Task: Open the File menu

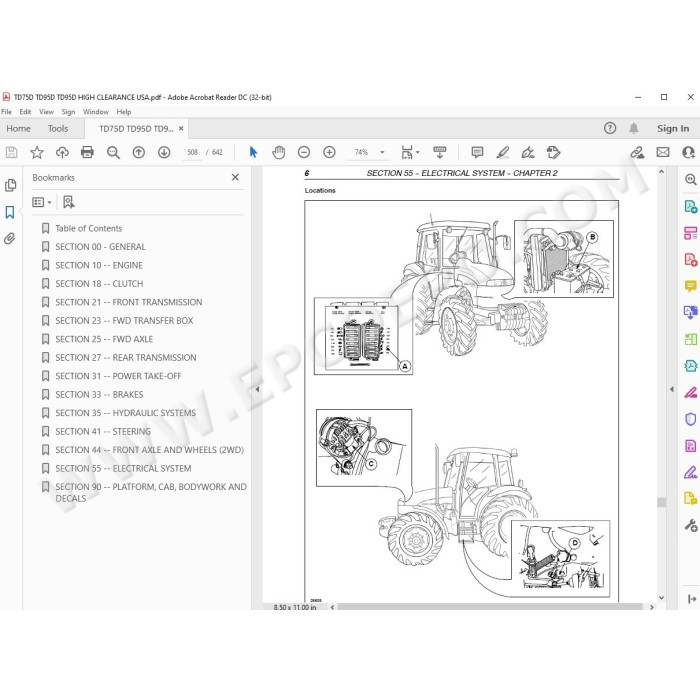Action: (6, 112)
